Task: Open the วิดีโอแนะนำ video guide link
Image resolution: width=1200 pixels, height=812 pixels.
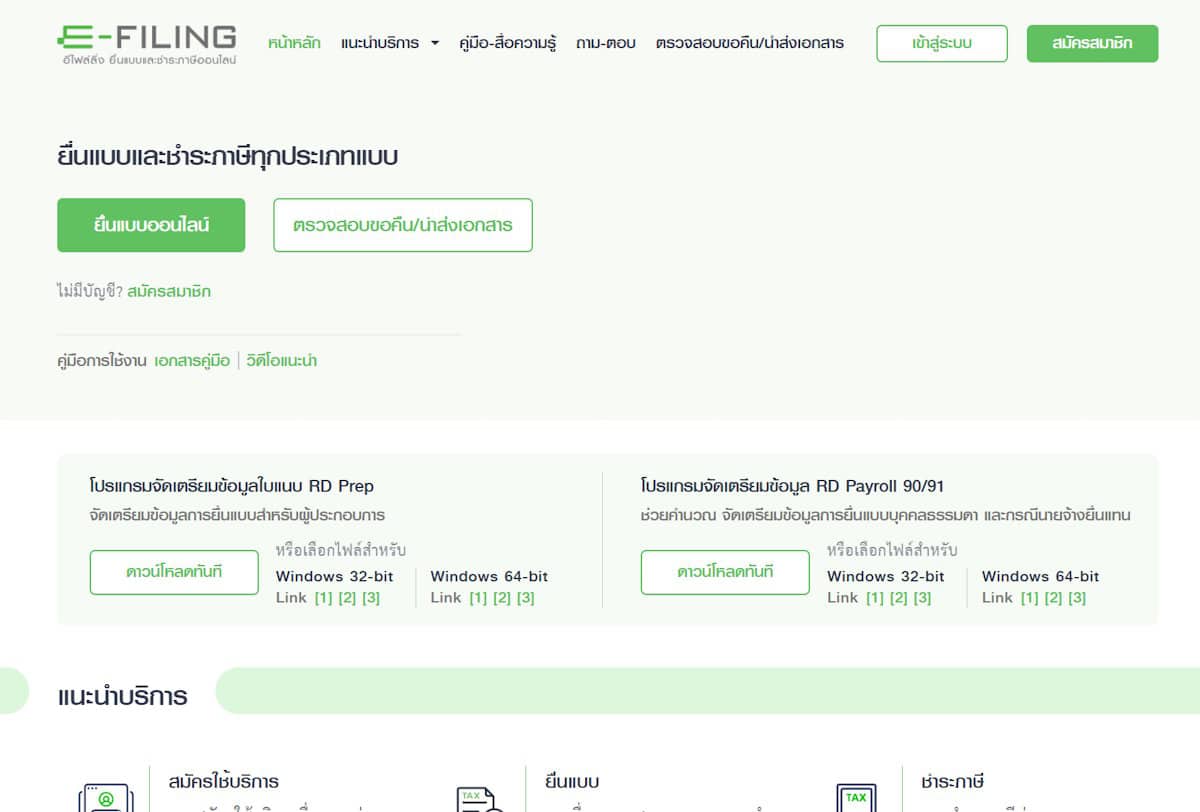Action: [x=281, y=361]
